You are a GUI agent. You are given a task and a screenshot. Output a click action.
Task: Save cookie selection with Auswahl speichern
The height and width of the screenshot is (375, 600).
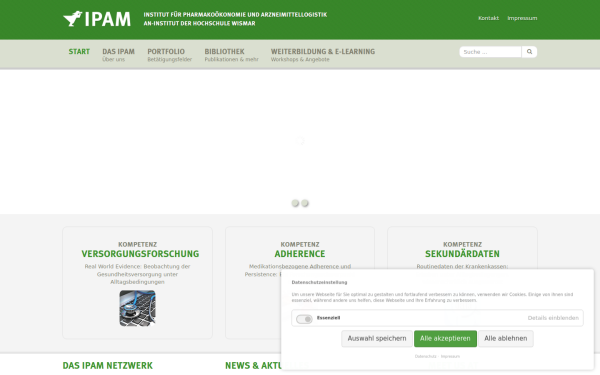[x=377, y=339]
